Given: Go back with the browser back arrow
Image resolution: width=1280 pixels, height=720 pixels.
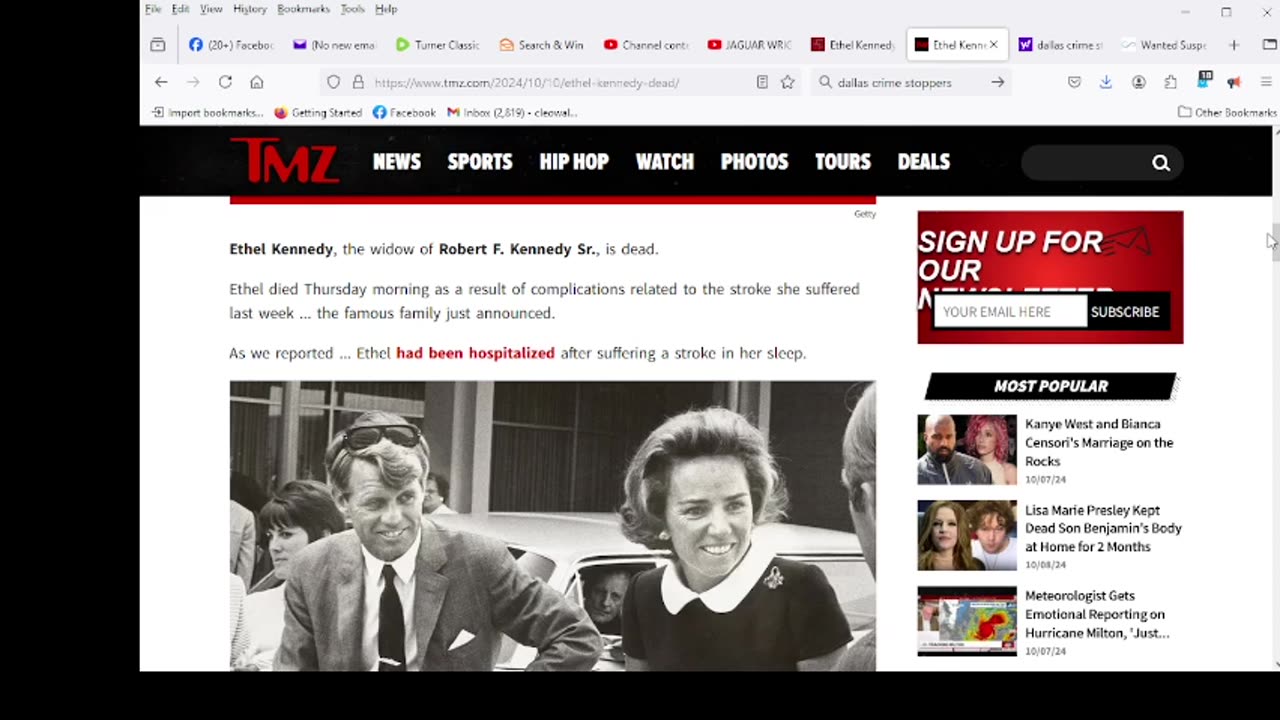Looking at the screenshot, I should [x=161, y=82].
